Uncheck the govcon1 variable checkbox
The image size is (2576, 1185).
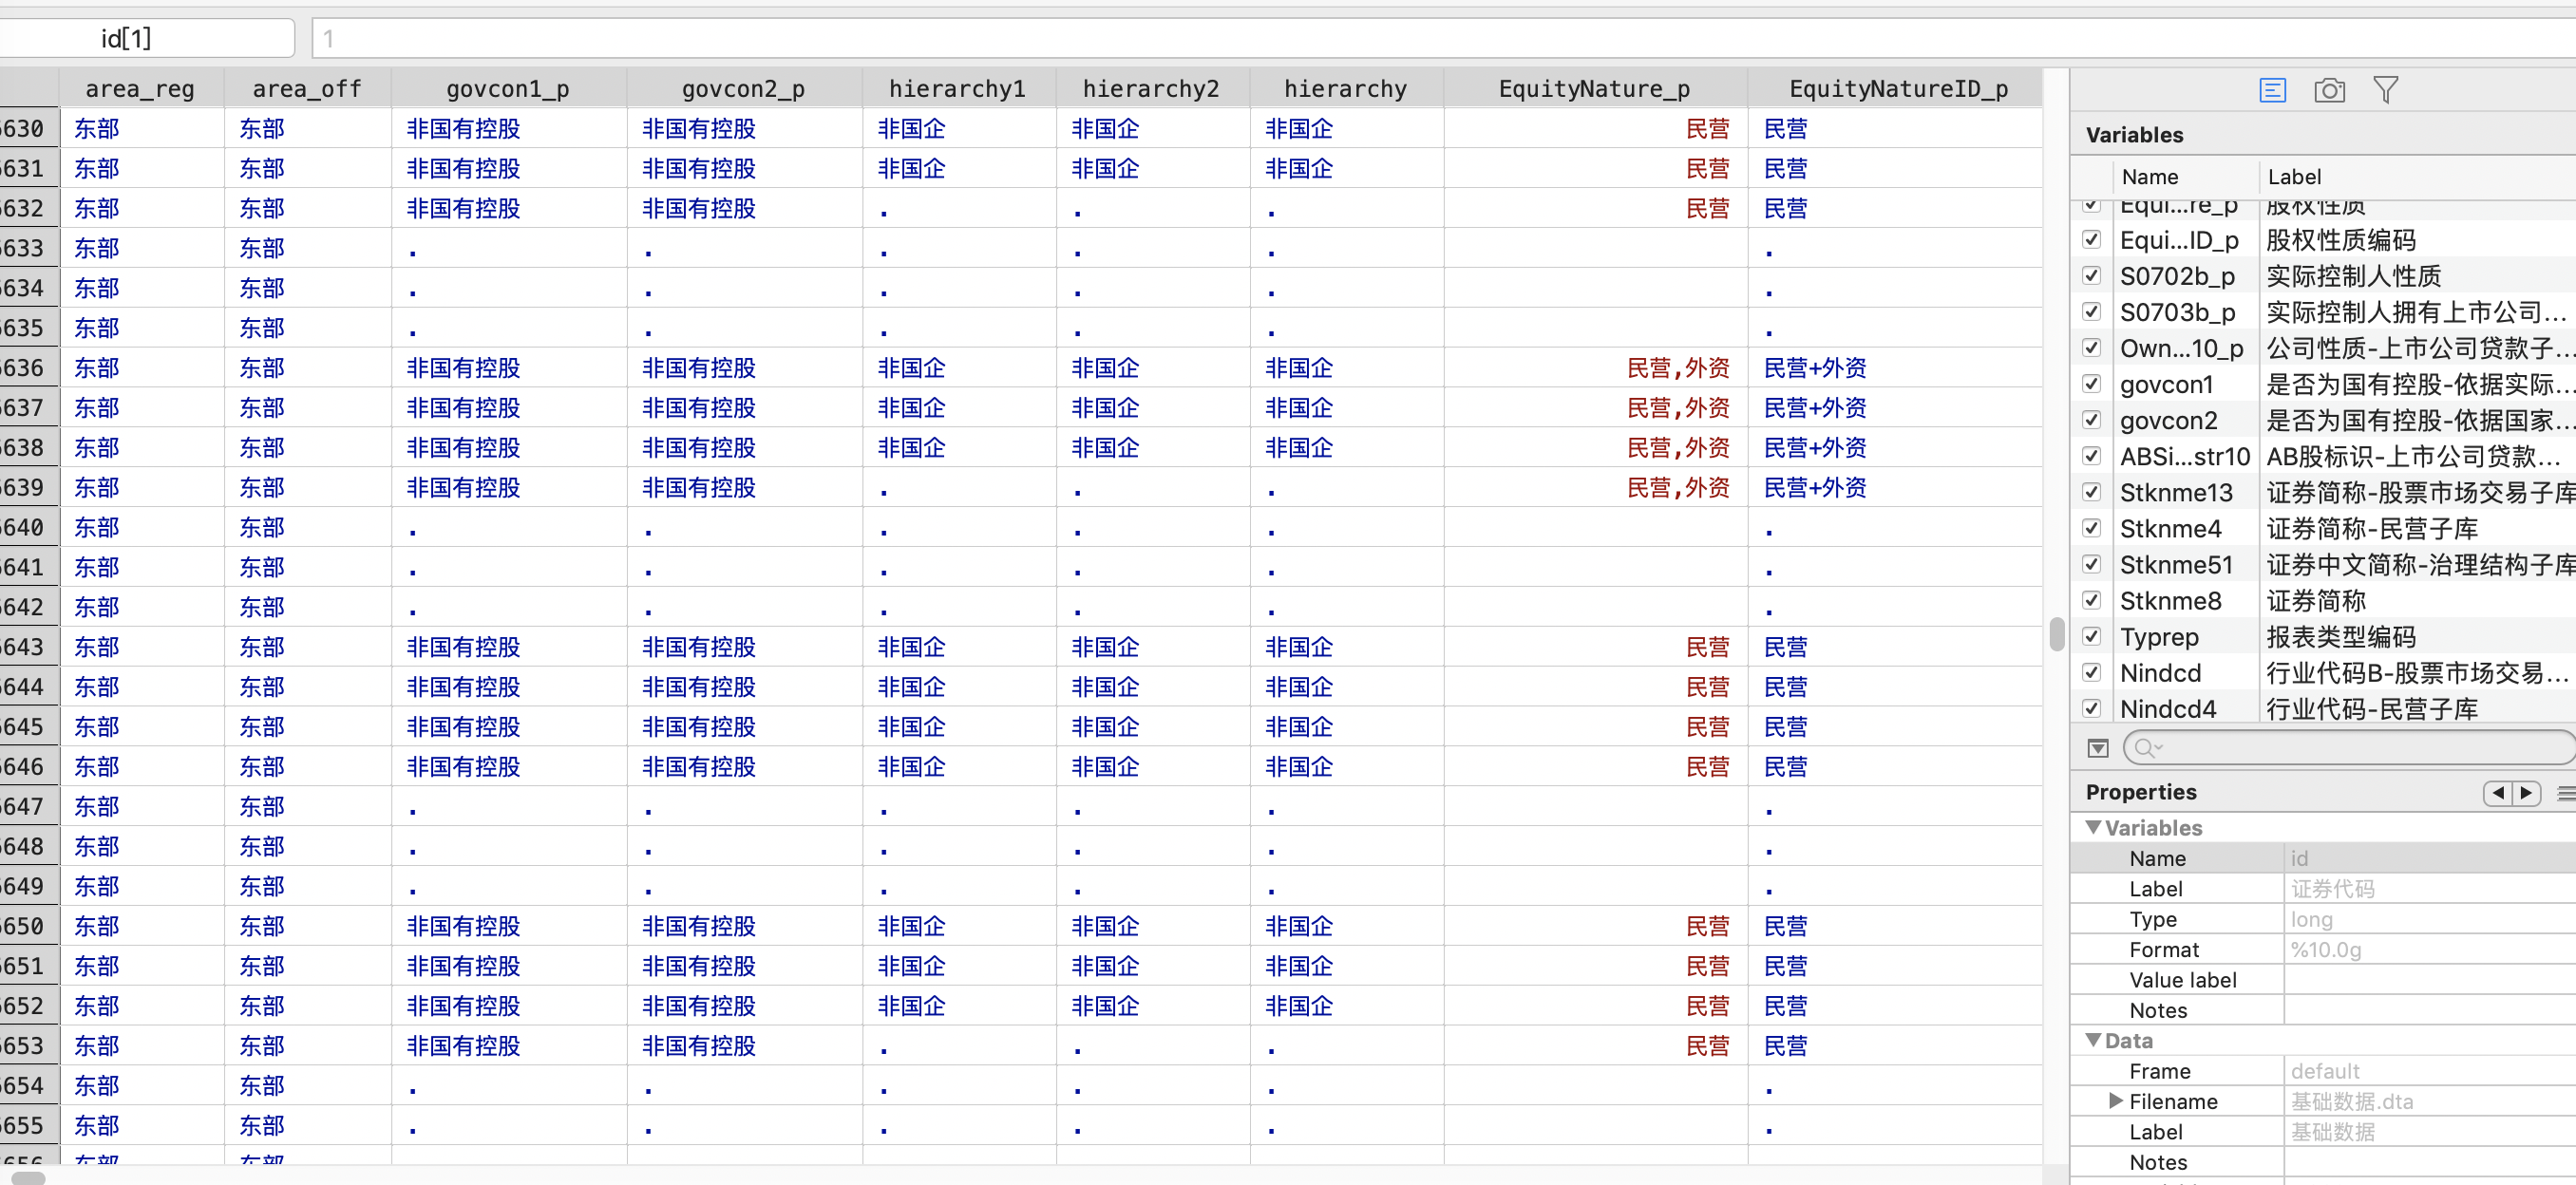(2091, 384)
